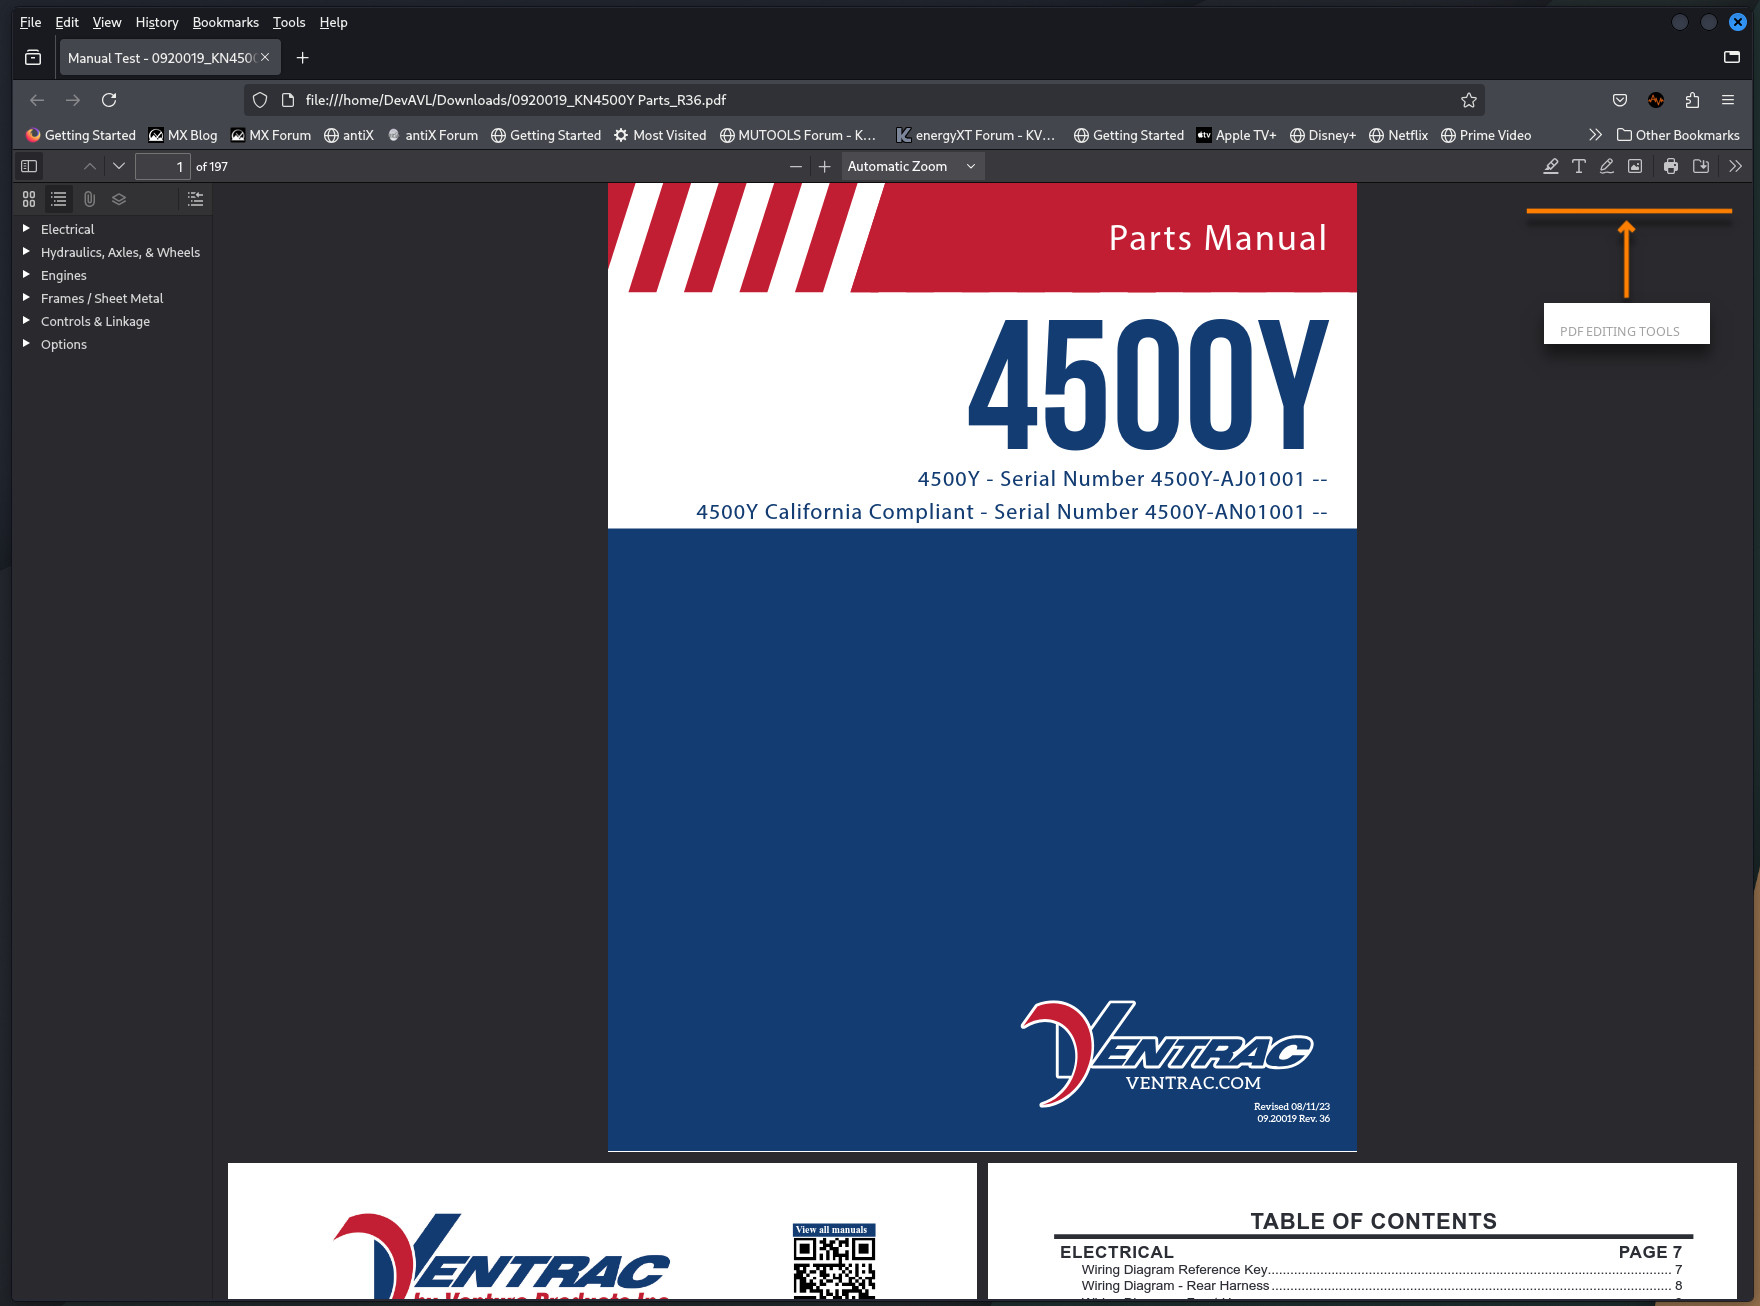The width and height of the screenshot is (1760, 1306).
Task: Print the PDF document
Action: coord(1671,166)
